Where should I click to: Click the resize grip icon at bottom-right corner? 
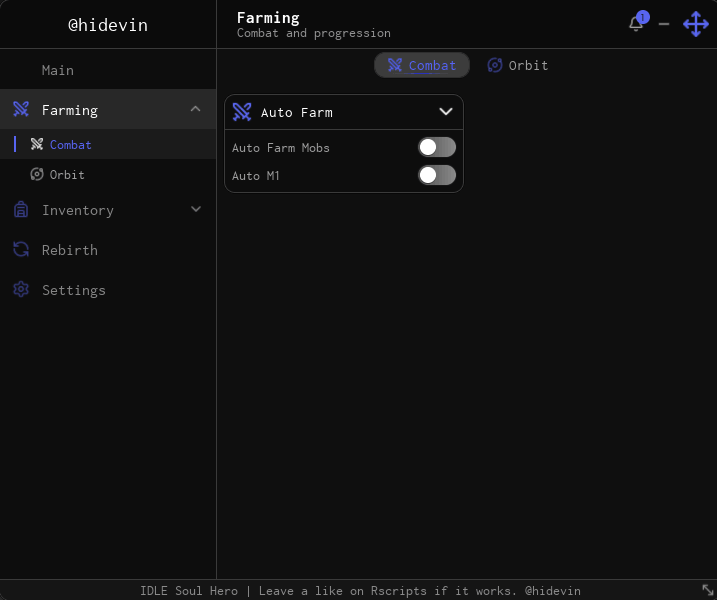[707, 590]
